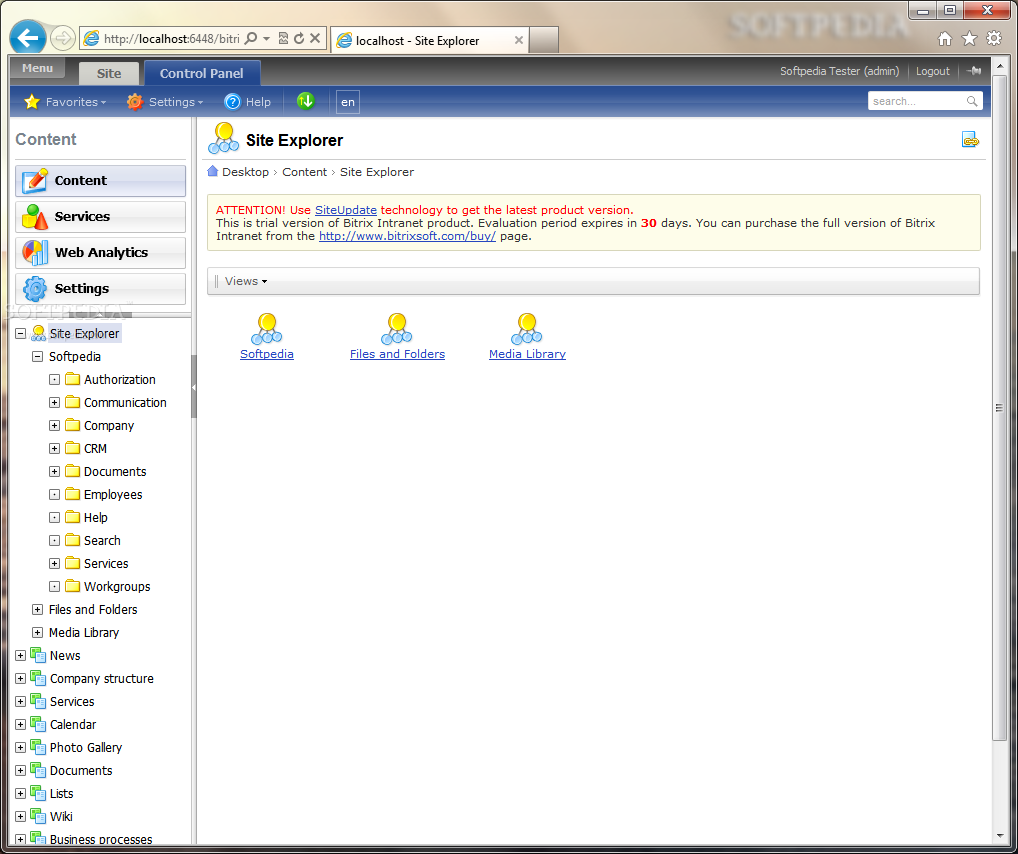Image resolution: width=1018 pixels, height=854 pixels.
Task: Expand the Files and Folders node
Action: coord(38,609)
